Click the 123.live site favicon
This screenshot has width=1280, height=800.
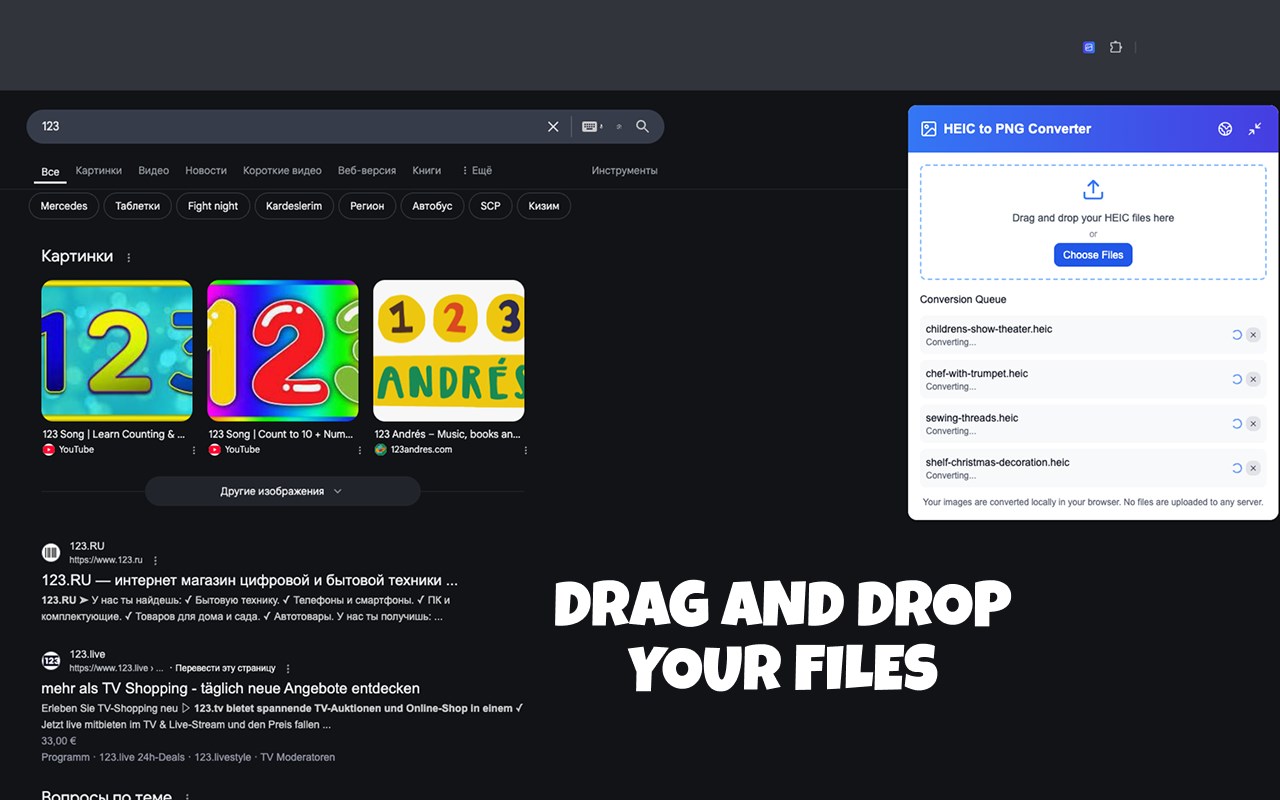pyautogui.click(x=51, y=660)
